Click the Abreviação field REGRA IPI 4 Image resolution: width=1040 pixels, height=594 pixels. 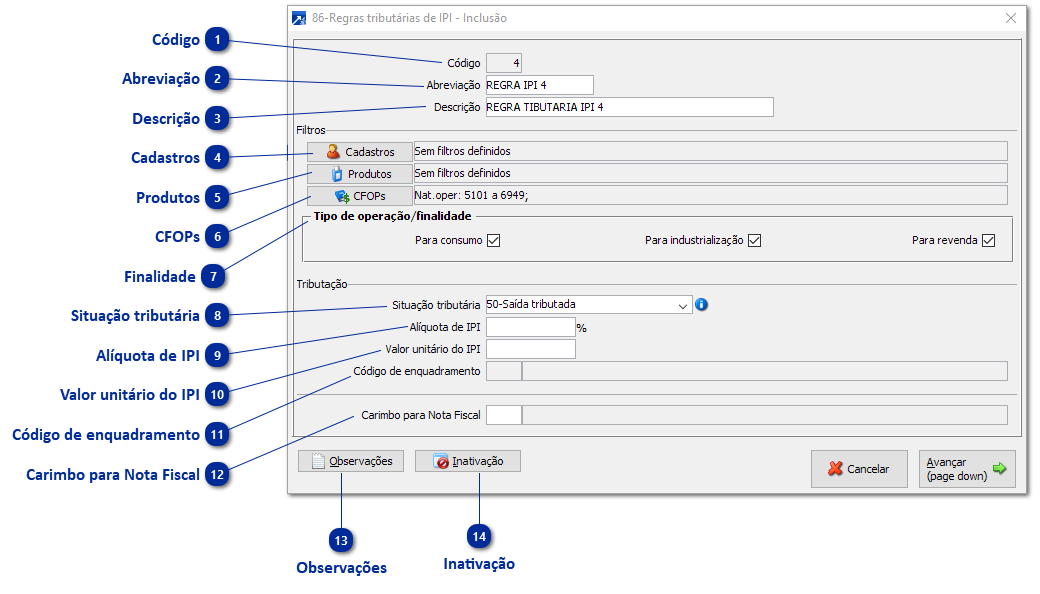540,85
